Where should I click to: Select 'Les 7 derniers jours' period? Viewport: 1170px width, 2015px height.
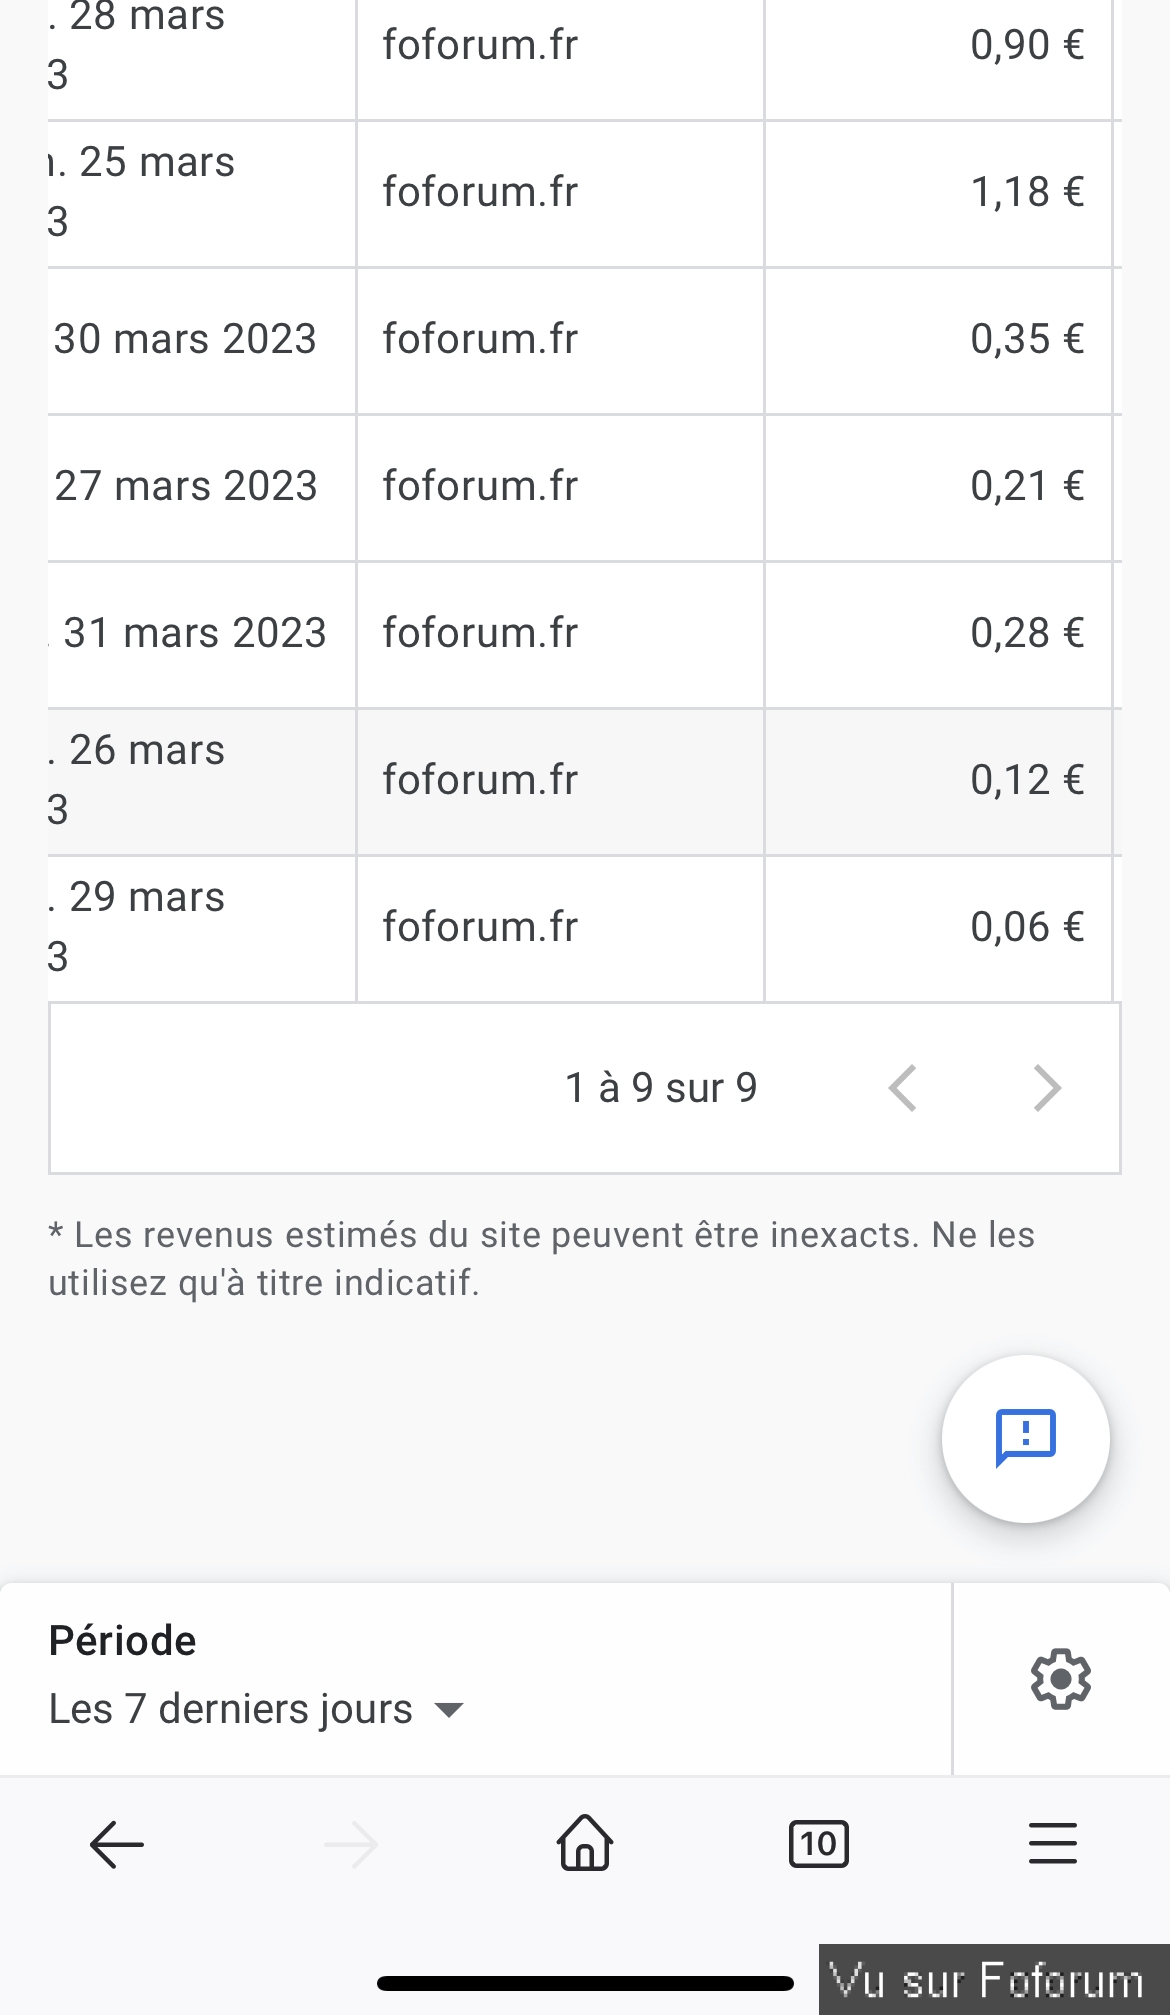(x=231, y=1709)
